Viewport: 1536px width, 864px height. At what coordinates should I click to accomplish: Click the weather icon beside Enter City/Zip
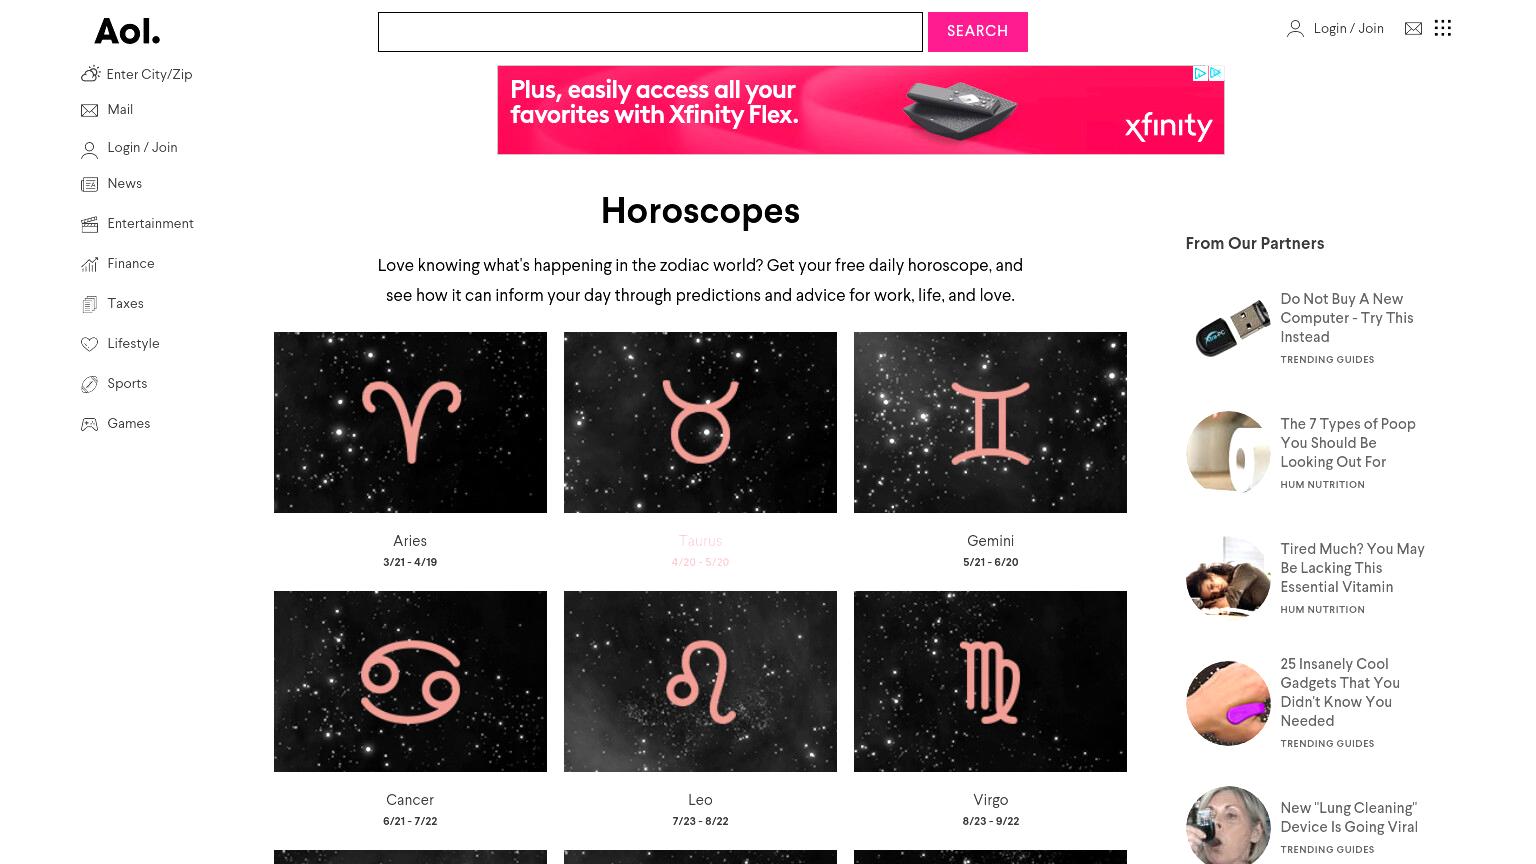point(90,74)
